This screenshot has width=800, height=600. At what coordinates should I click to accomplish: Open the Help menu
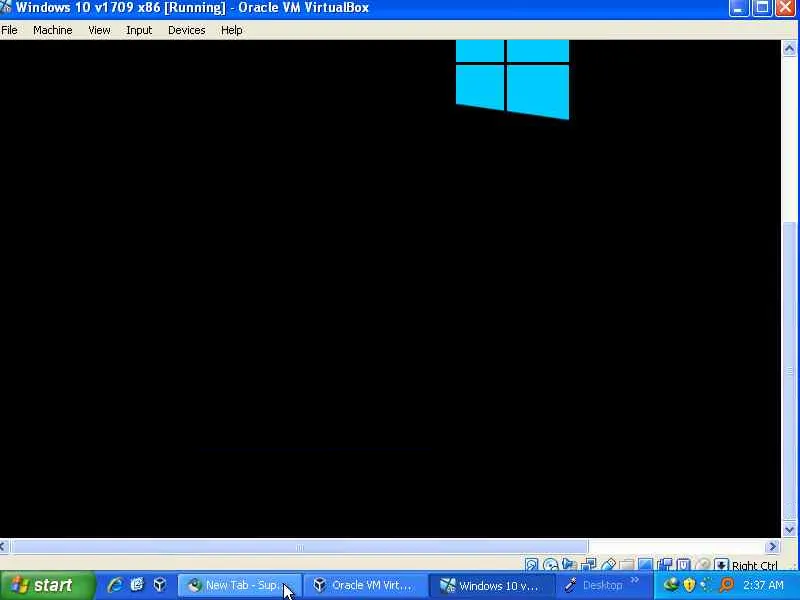(x=231, y=30)
